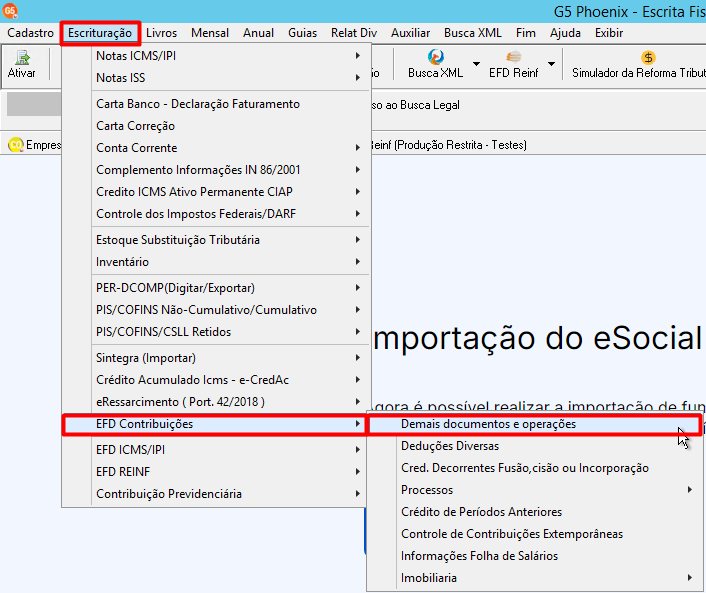Open the Cadastro menu
706x593 pixels.
click(30, 33)
